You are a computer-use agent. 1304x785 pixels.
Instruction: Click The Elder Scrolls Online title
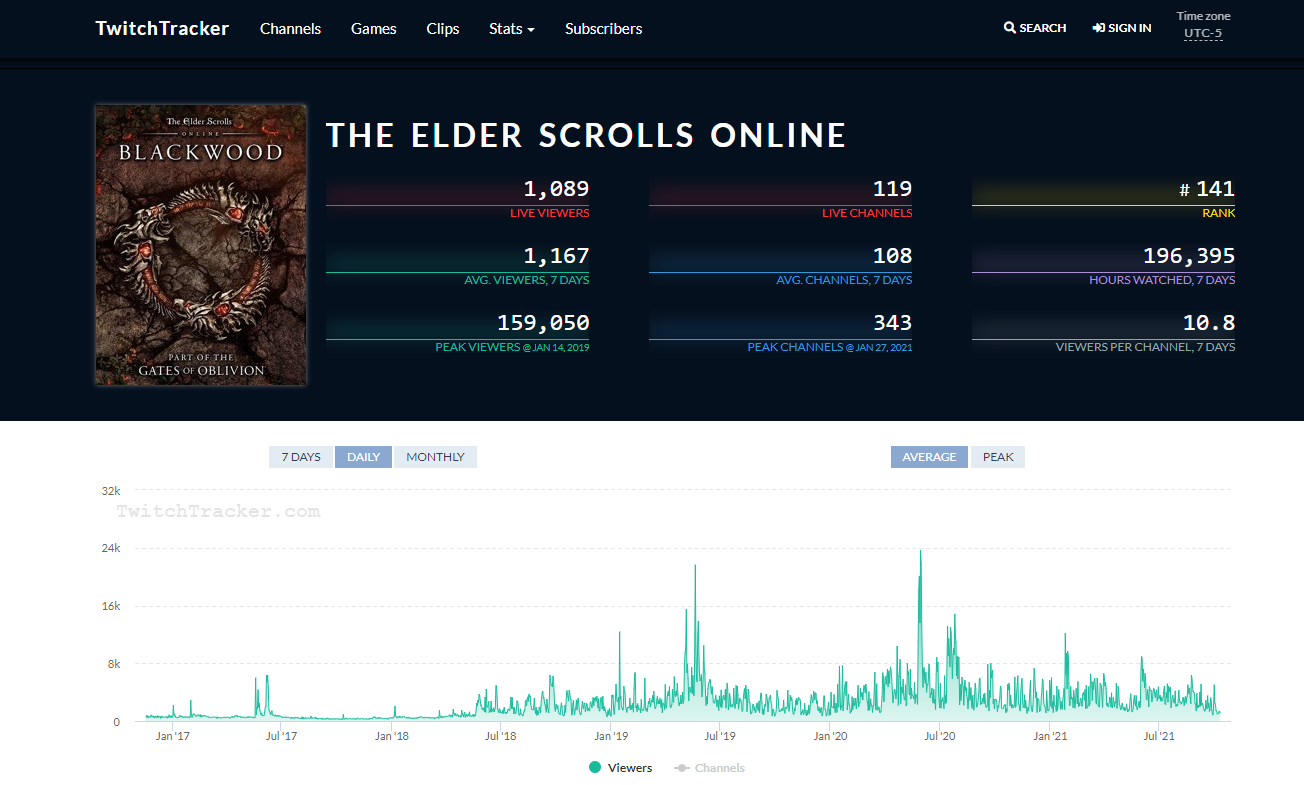[587, 136]
